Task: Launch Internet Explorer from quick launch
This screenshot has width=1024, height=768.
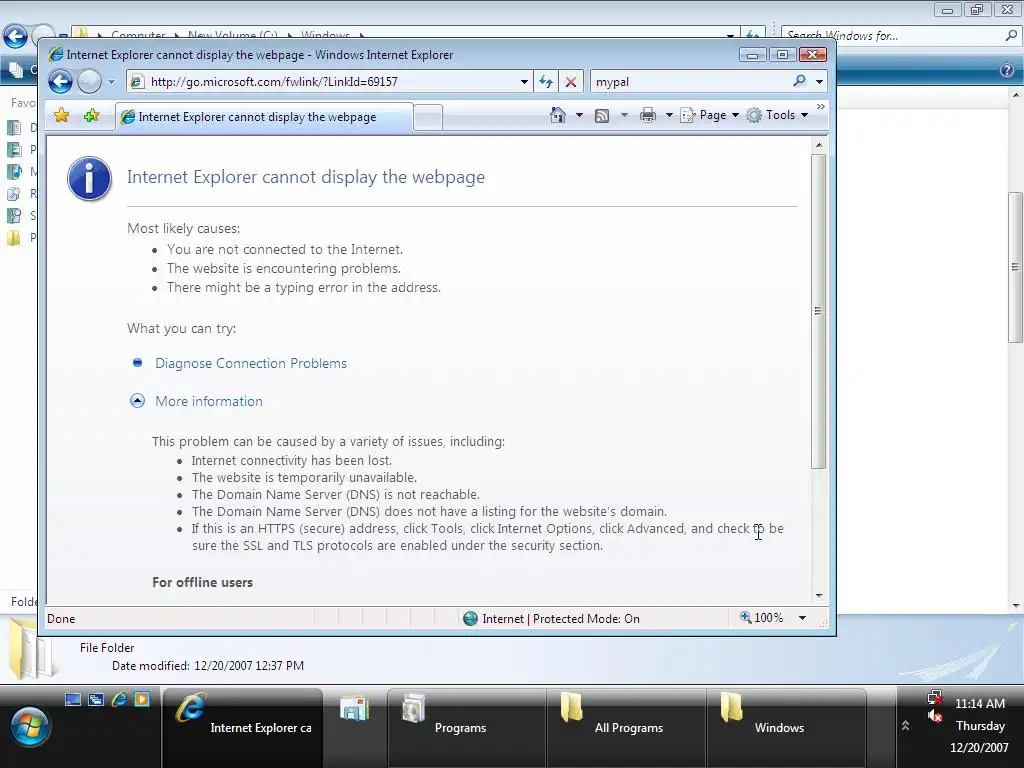Action: [x=119, y=699]
